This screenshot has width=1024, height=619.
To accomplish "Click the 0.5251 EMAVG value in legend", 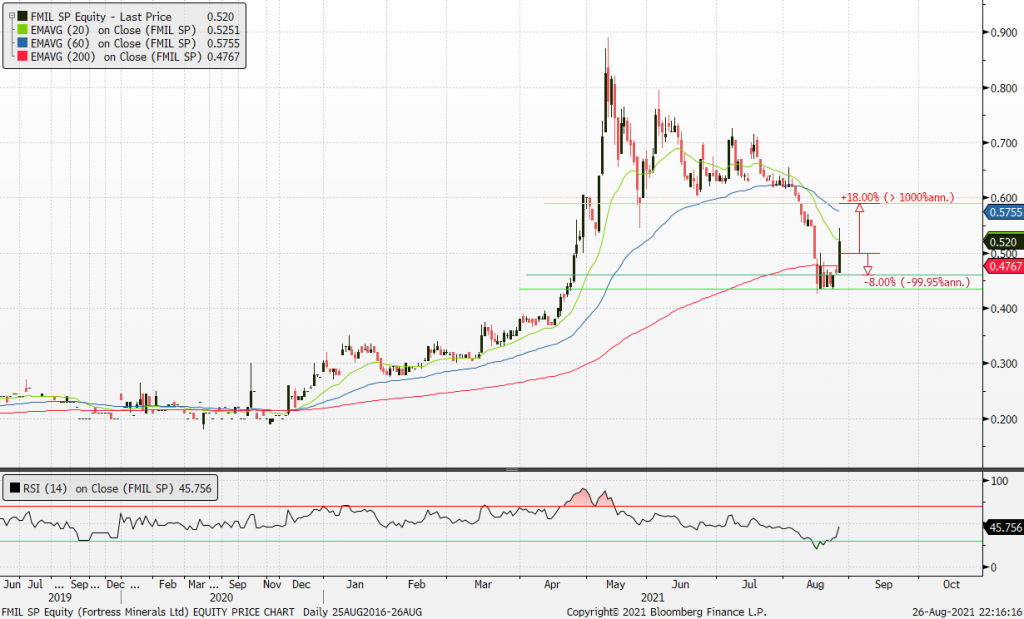I will click(223, 30).
